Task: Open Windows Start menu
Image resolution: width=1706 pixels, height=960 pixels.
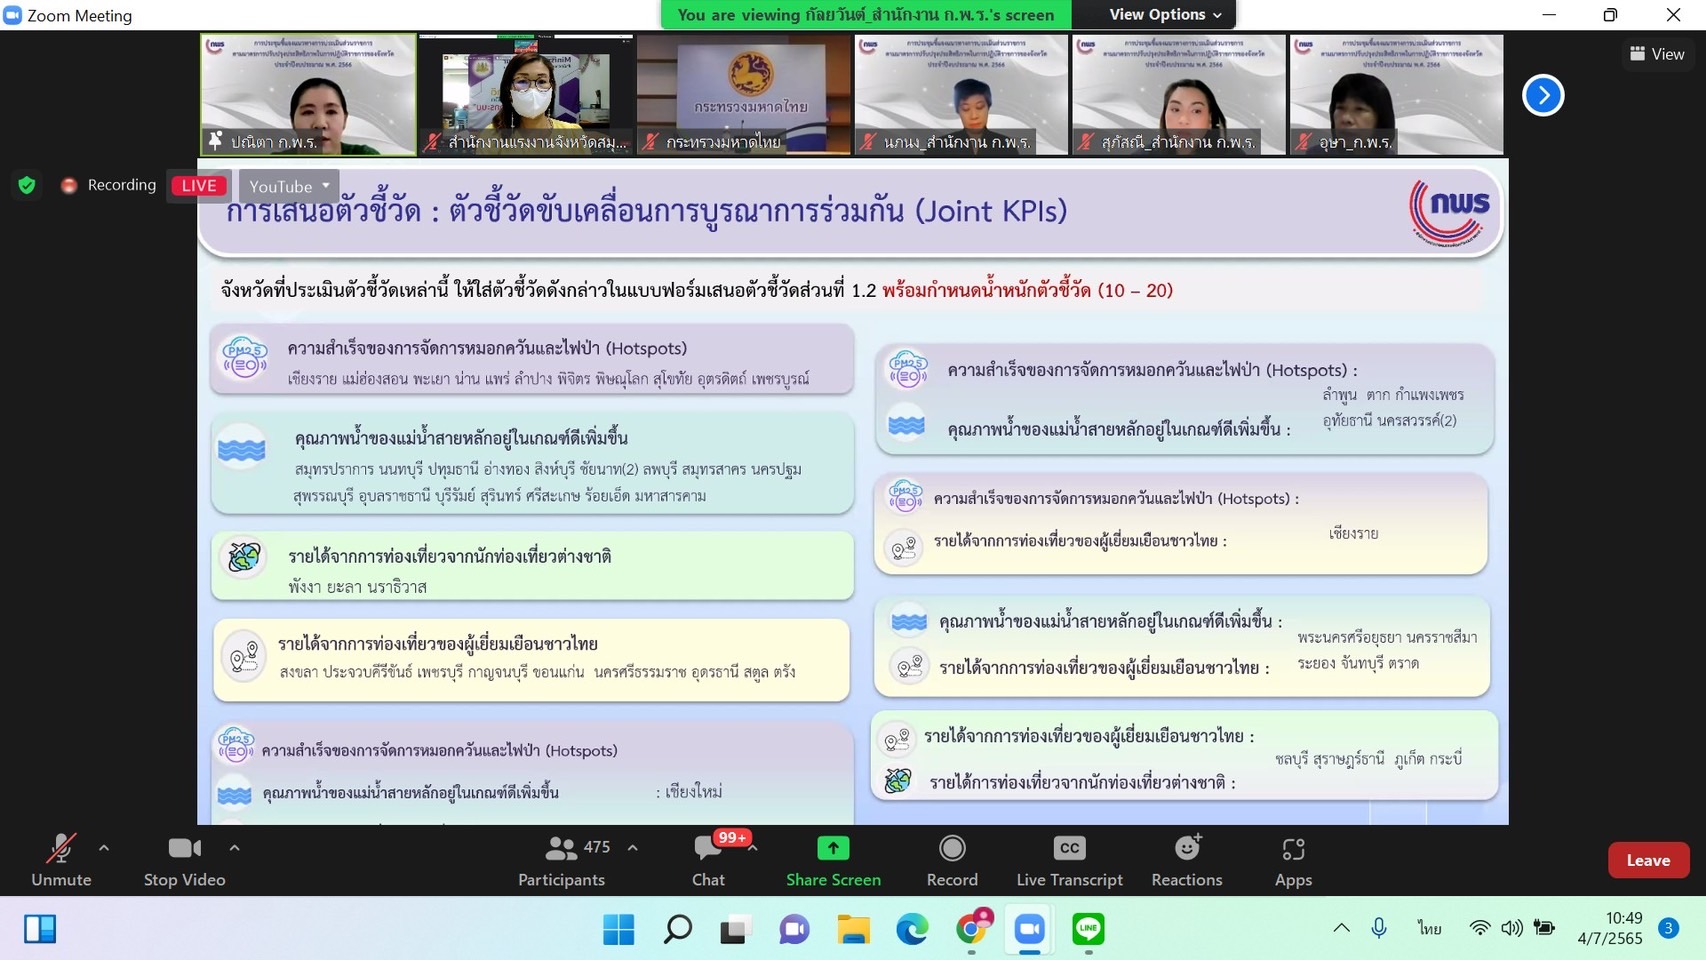Action: pos(618,929)
